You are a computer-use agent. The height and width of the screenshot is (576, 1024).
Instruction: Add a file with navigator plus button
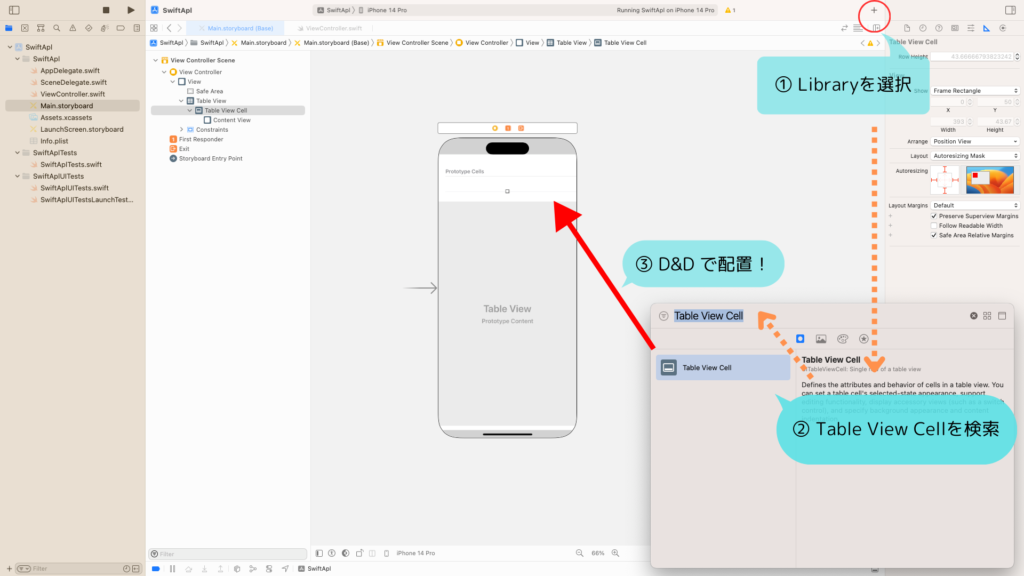[x=9, y=569]
